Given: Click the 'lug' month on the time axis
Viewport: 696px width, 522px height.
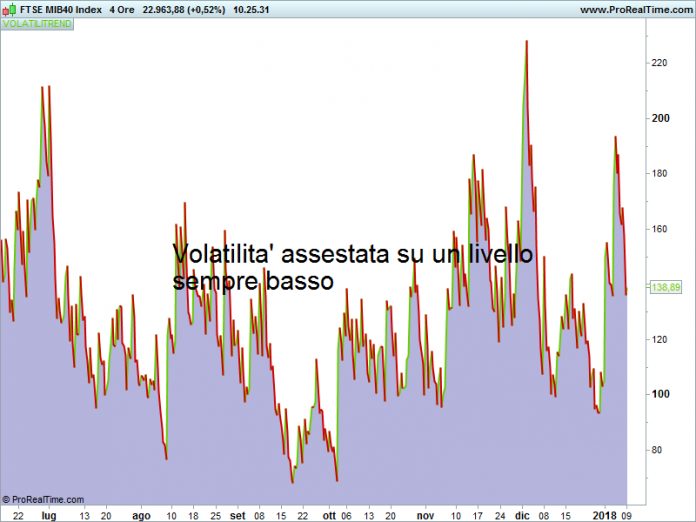Looking at the screenshot, I should pos(49,515).
